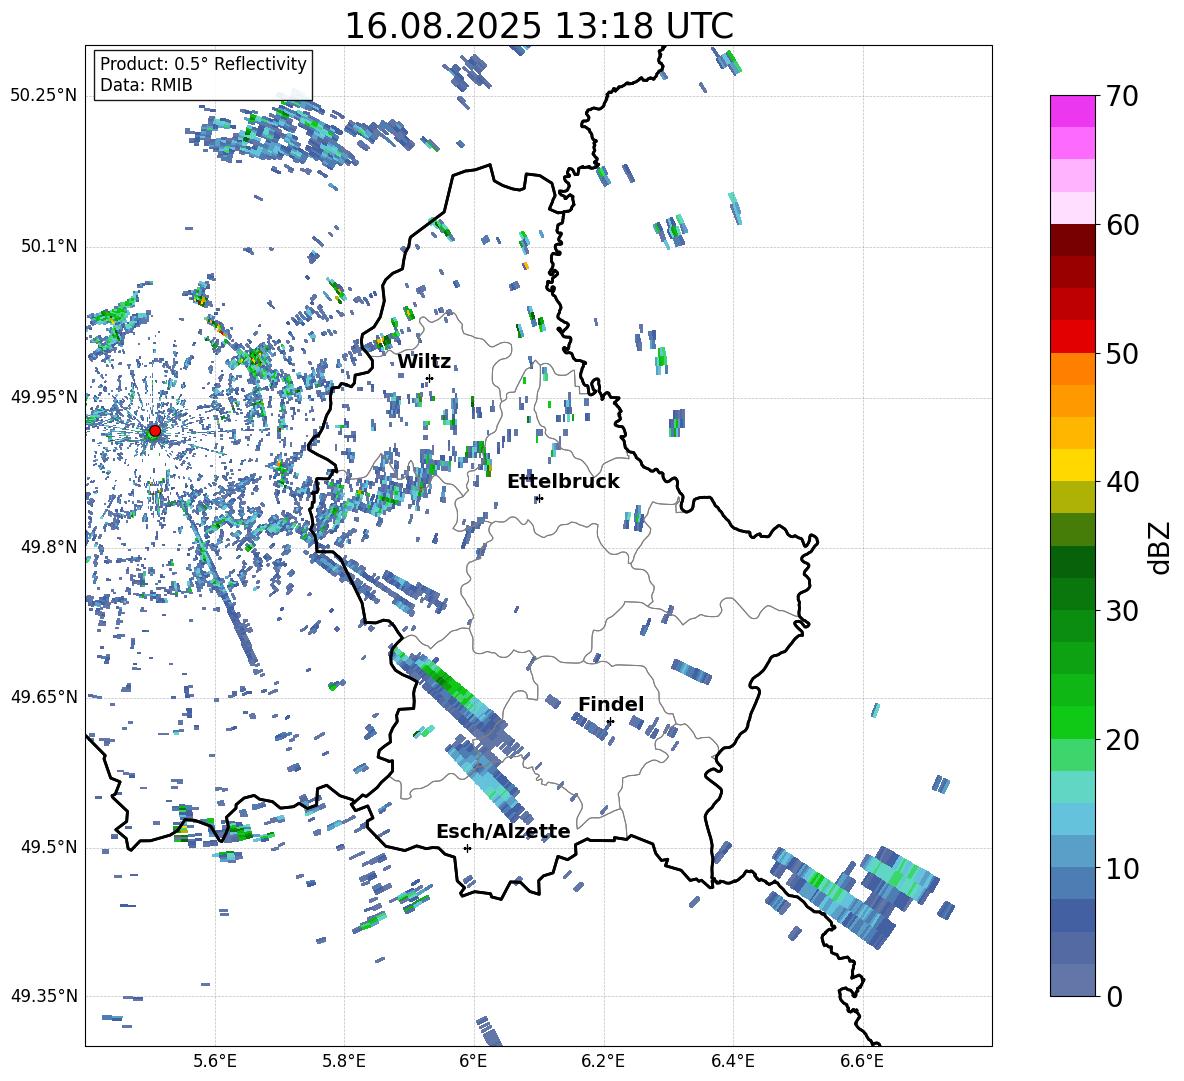Click the Esch/Alzette city label
Viewport: 1184px width, 1081px height.
click(x=503, y=832)
